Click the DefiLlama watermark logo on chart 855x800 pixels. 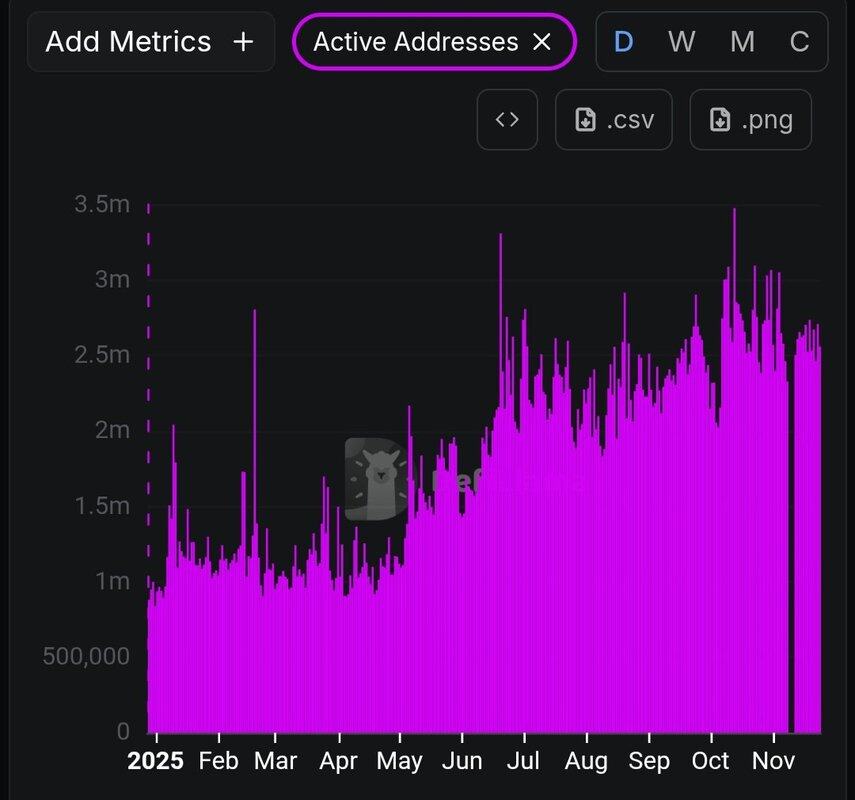pyautogui.click(x=377, y=479)
